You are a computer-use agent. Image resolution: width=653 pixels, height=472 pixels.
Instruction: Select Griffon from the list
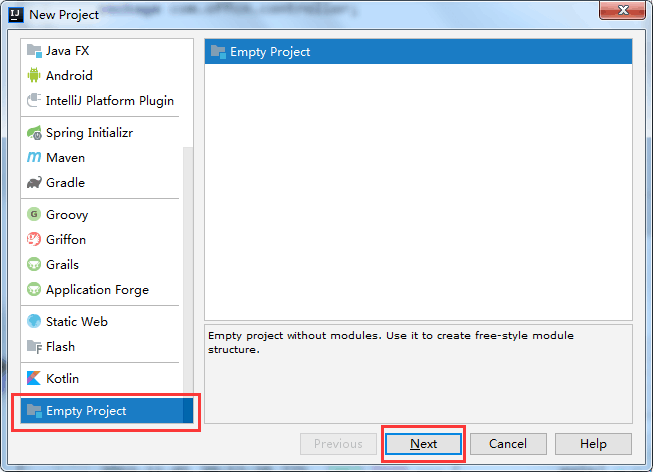[x=102, y=240]
